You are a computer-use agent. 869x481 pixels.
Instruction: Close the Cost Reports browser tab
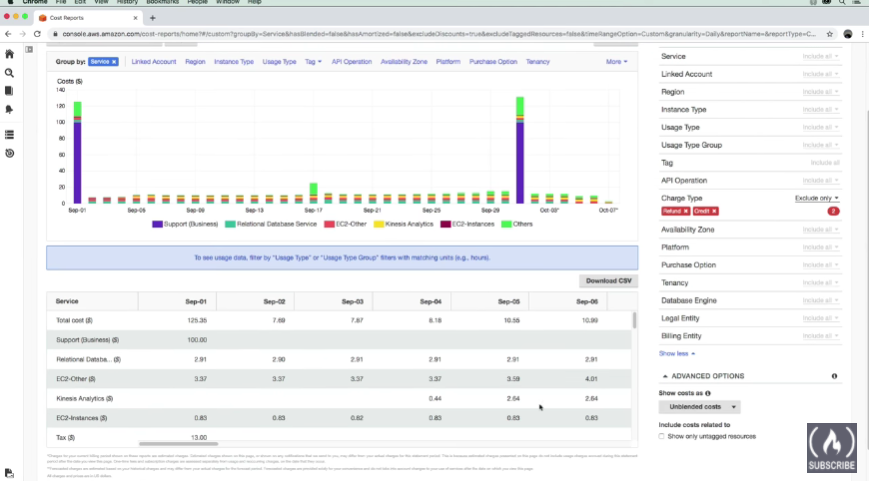[135, 18]
